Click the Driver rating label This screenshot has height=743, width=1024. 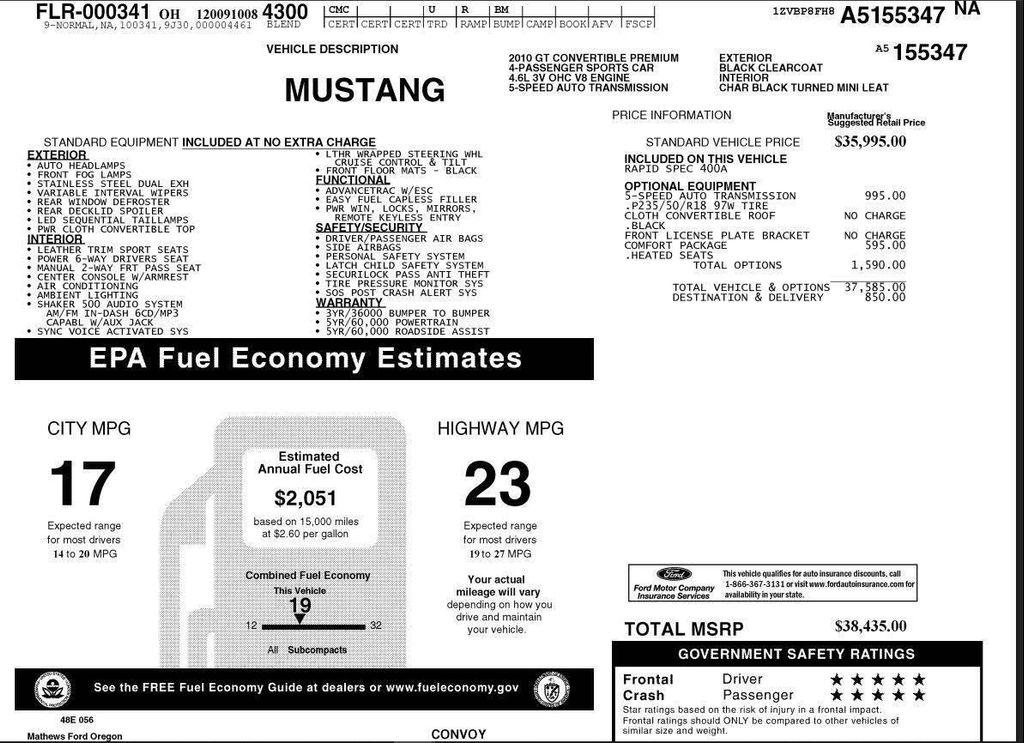coord(742,679)
